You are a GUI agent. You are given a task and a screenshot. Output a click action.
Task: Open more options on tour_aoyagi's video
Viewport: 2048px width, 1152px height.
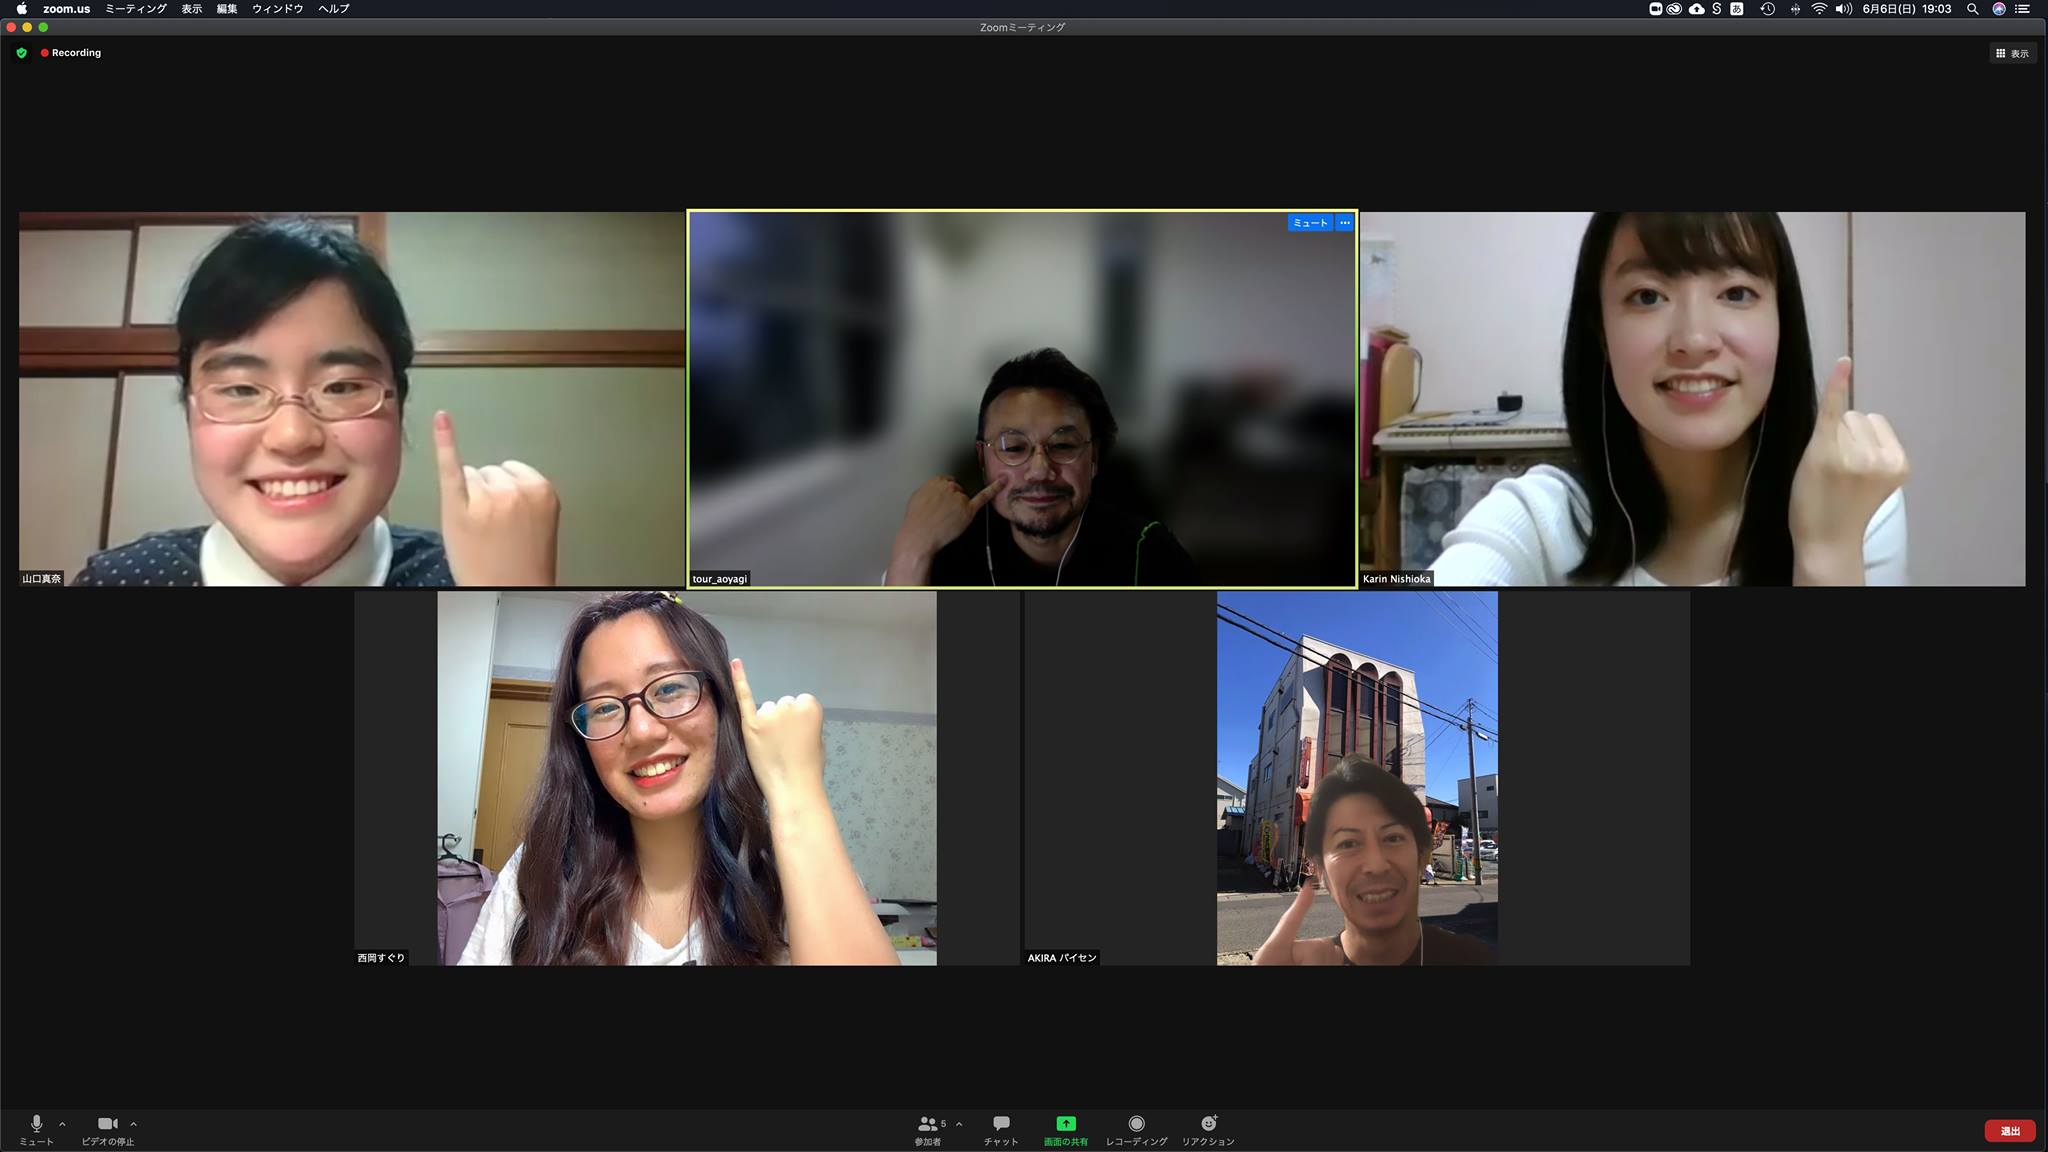pyautogui.click(x=1345, y=223)
